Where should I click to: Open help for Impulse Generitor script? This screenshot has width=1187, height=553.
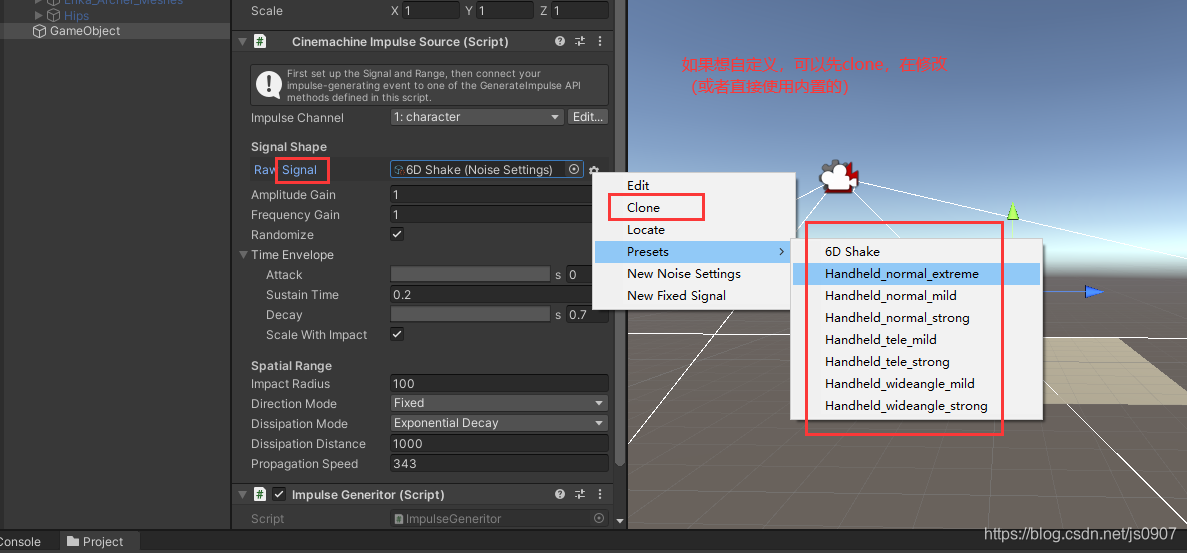559,494
